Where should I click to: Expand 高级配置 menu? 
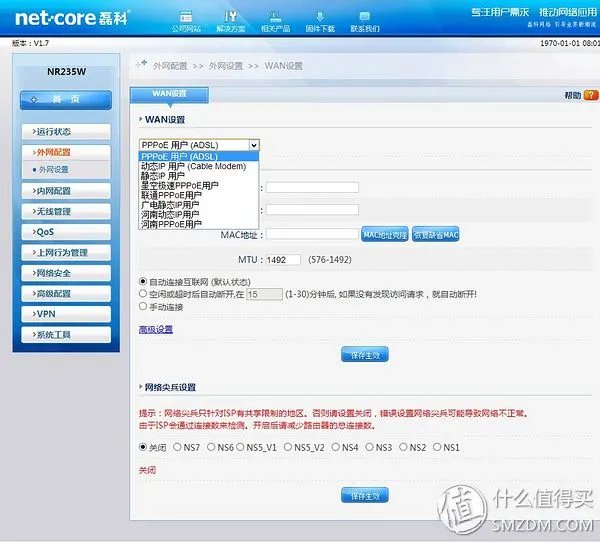(x=66, y=294)
